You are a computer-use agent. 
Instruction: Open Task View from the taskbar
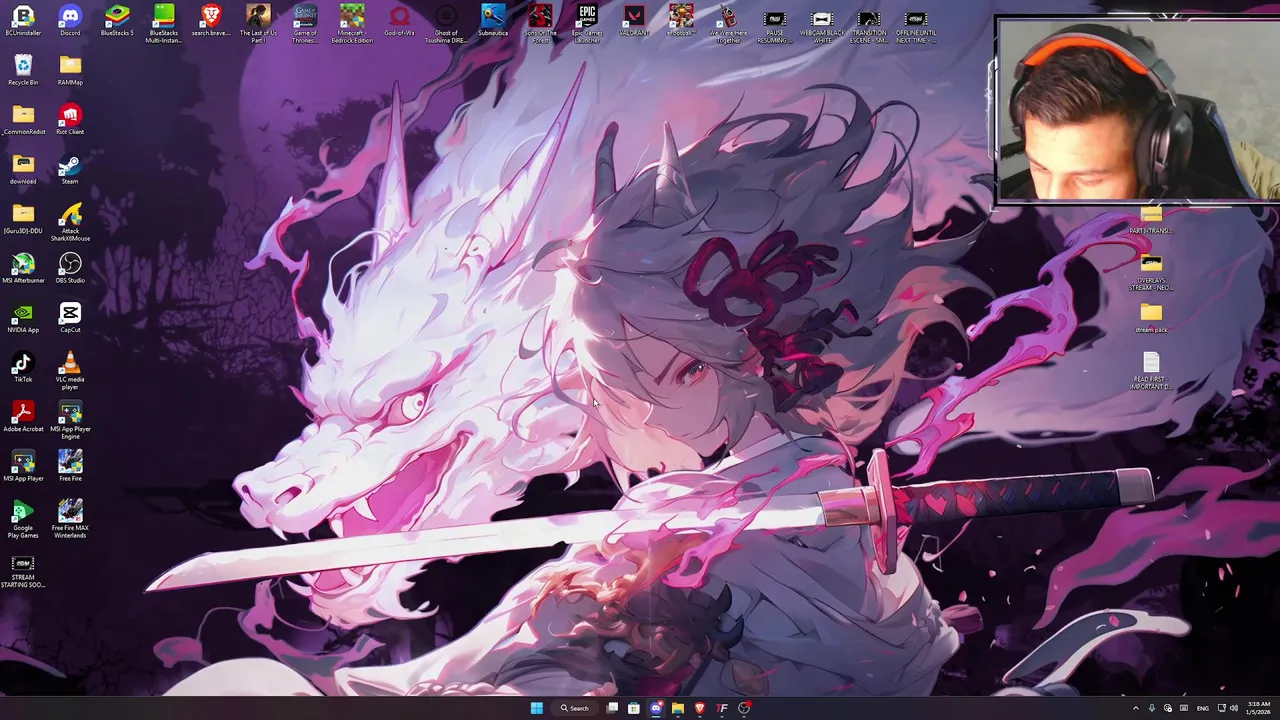coord(612,708)
